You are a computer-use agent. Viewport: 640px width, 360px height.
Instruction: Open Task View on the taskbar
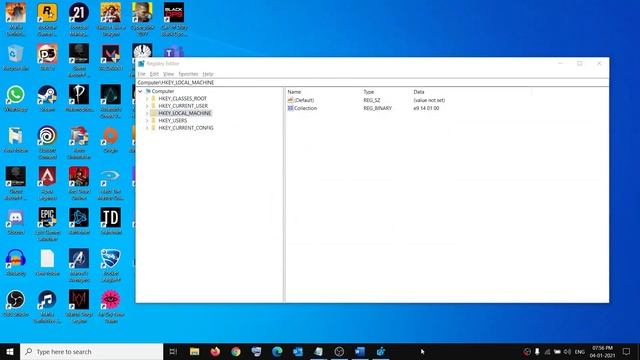click(173, 351)
